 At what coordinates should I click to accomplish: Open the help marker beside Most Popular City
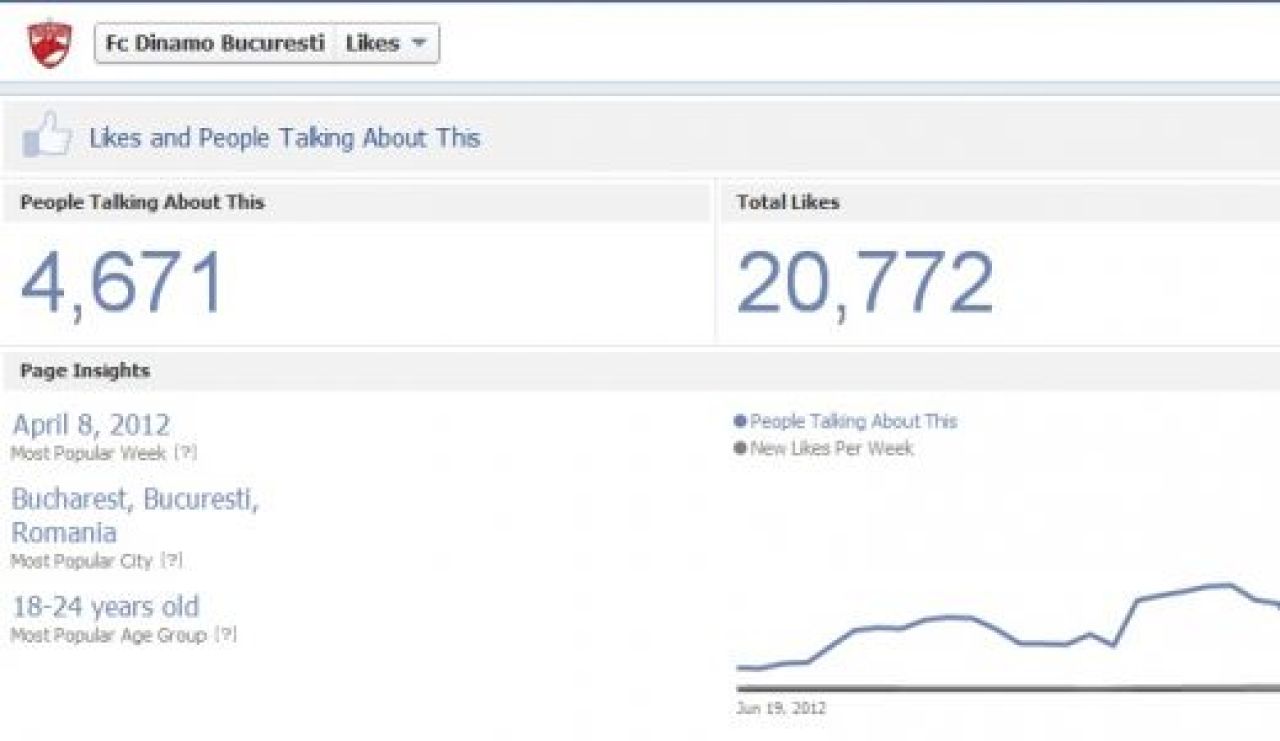(x=172, y=561)
